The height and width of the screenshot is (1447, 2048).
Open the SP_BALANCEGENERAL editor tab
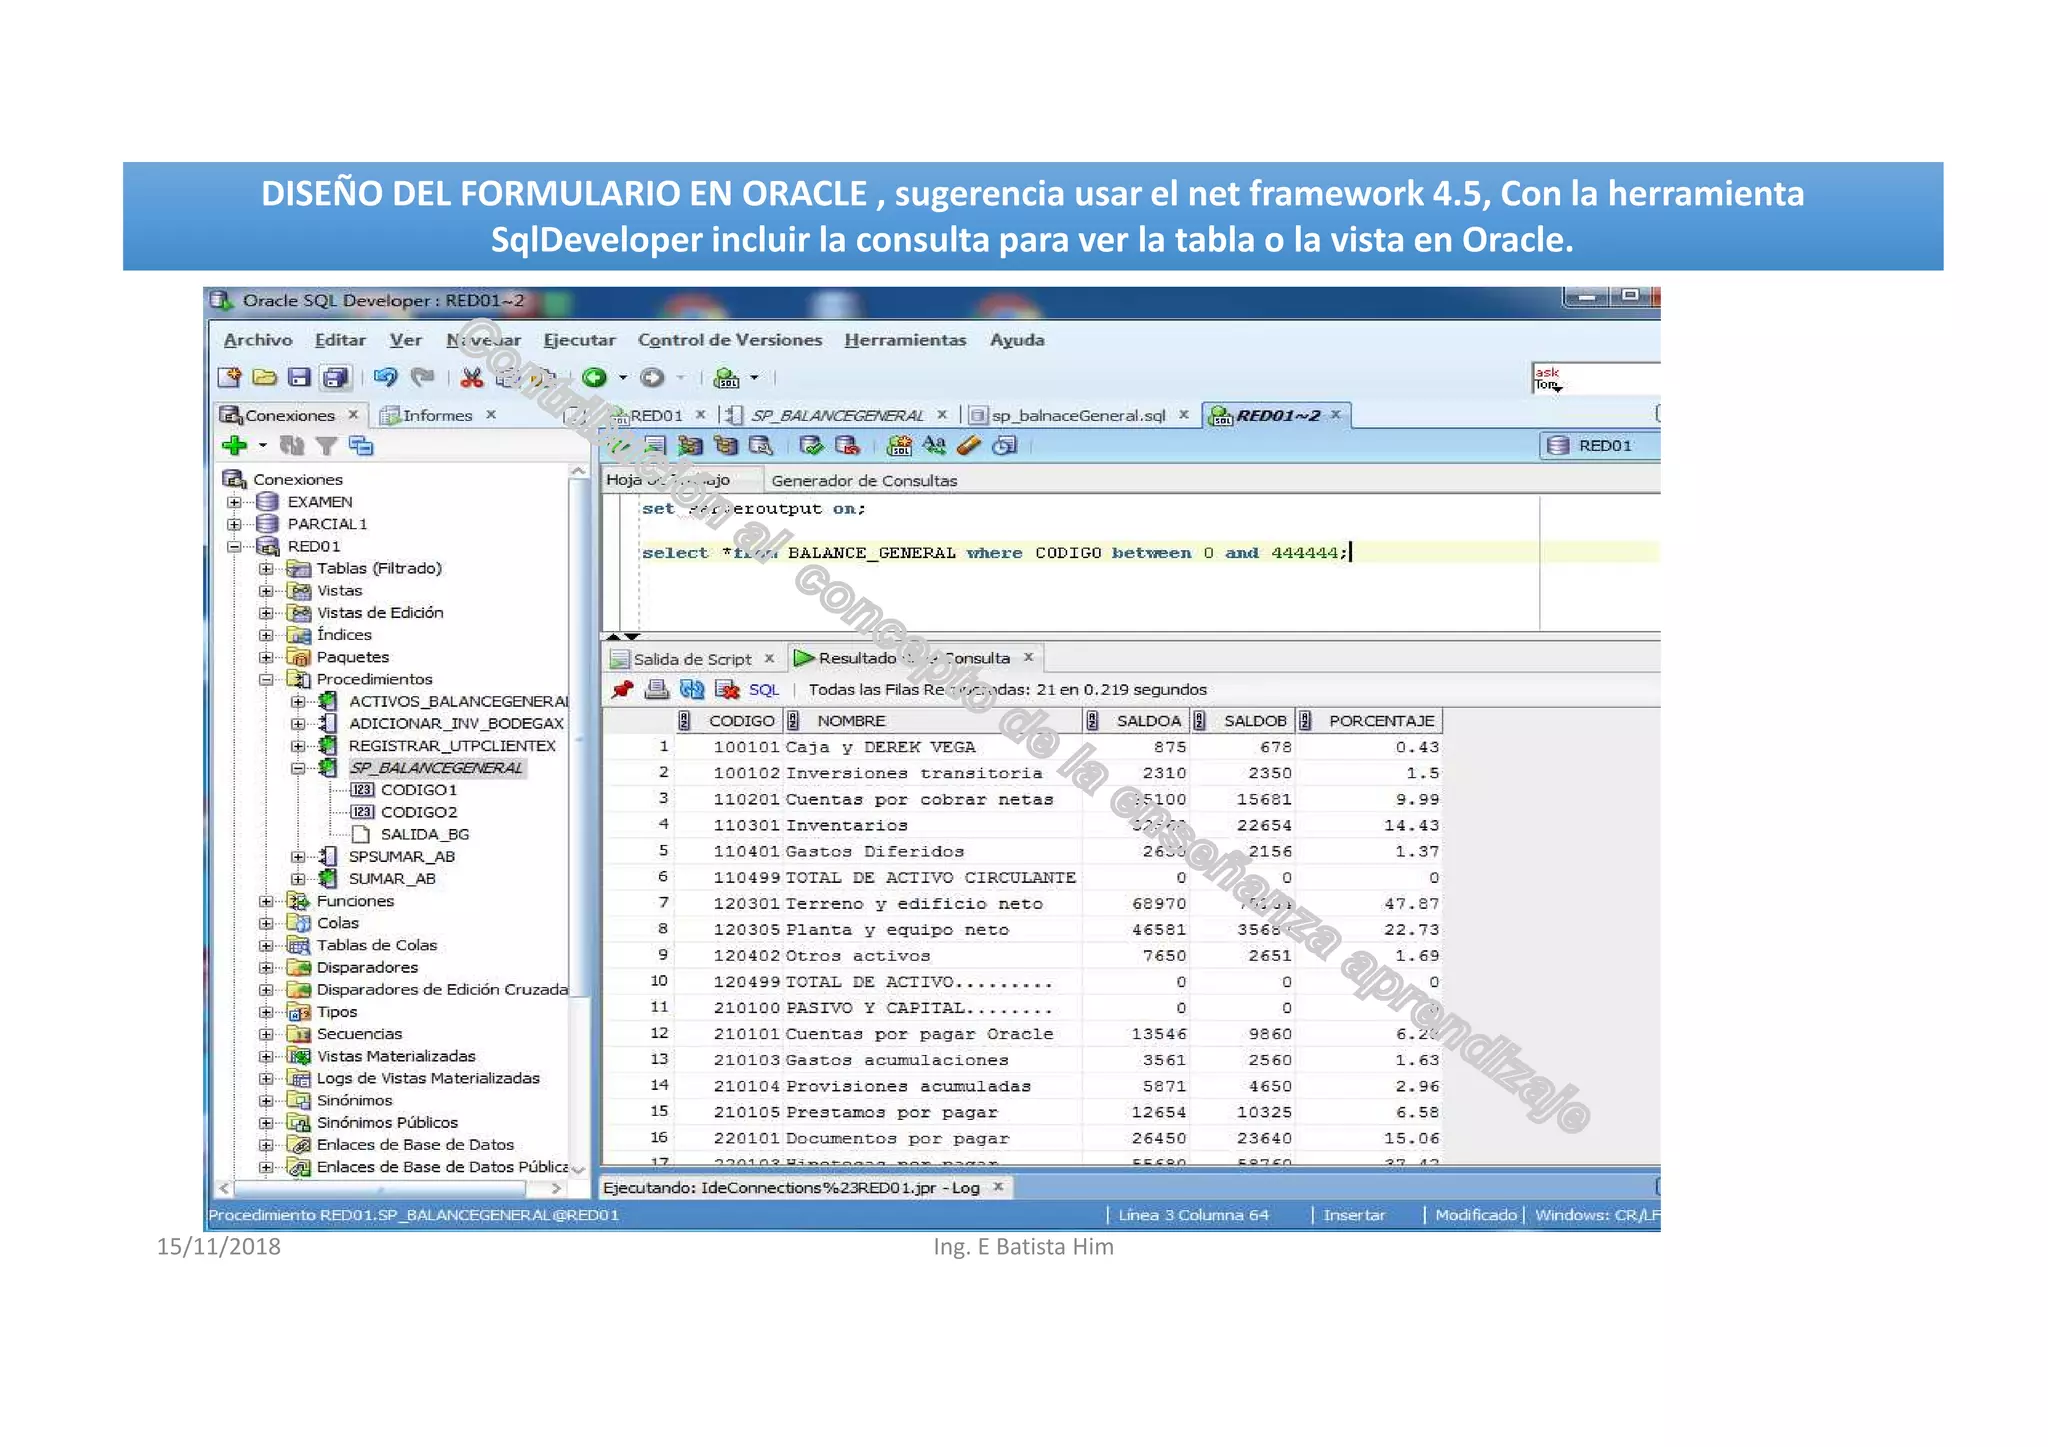pos(837,415)
